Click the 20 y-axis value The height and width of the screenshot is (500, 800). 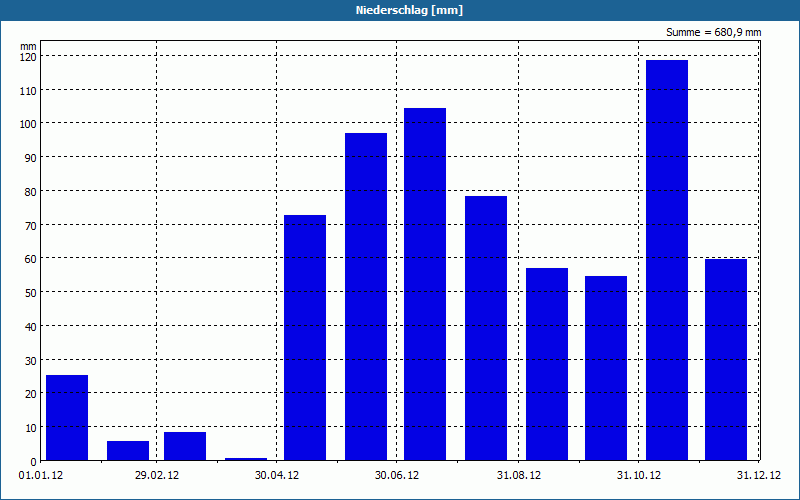31,394
